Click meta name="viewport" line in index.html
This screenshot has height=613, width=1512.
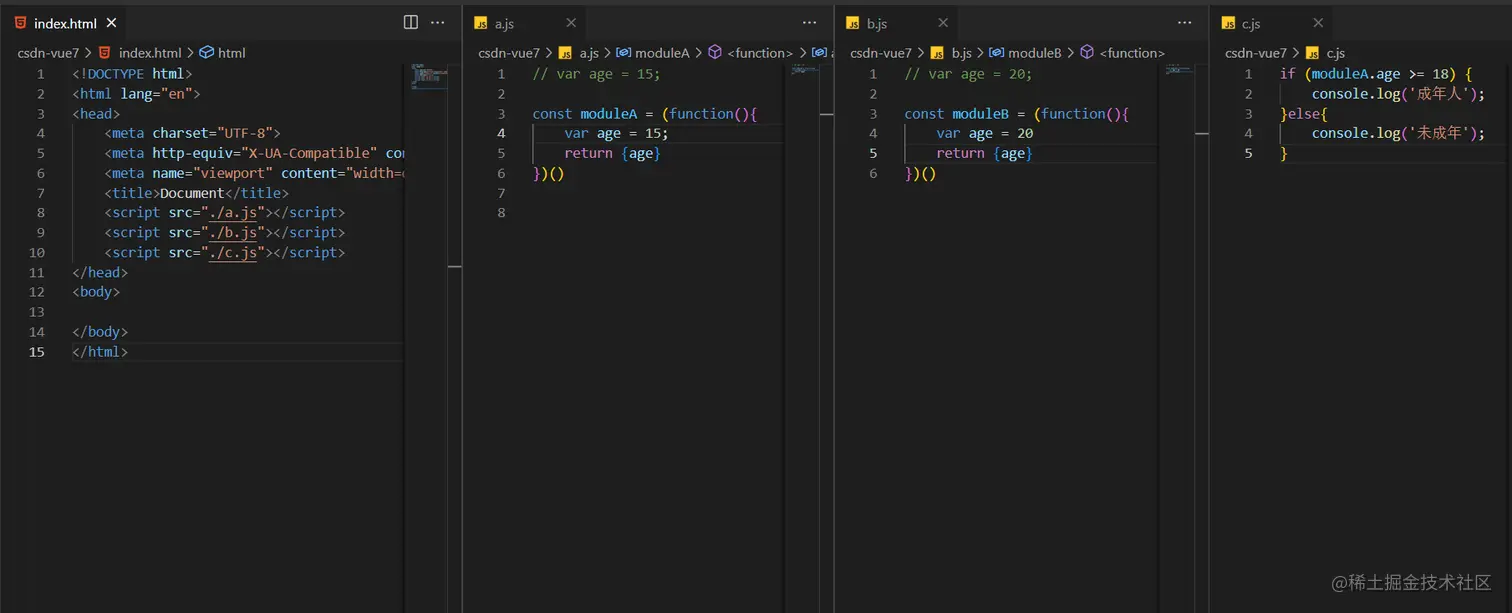[x=254, y=173]
